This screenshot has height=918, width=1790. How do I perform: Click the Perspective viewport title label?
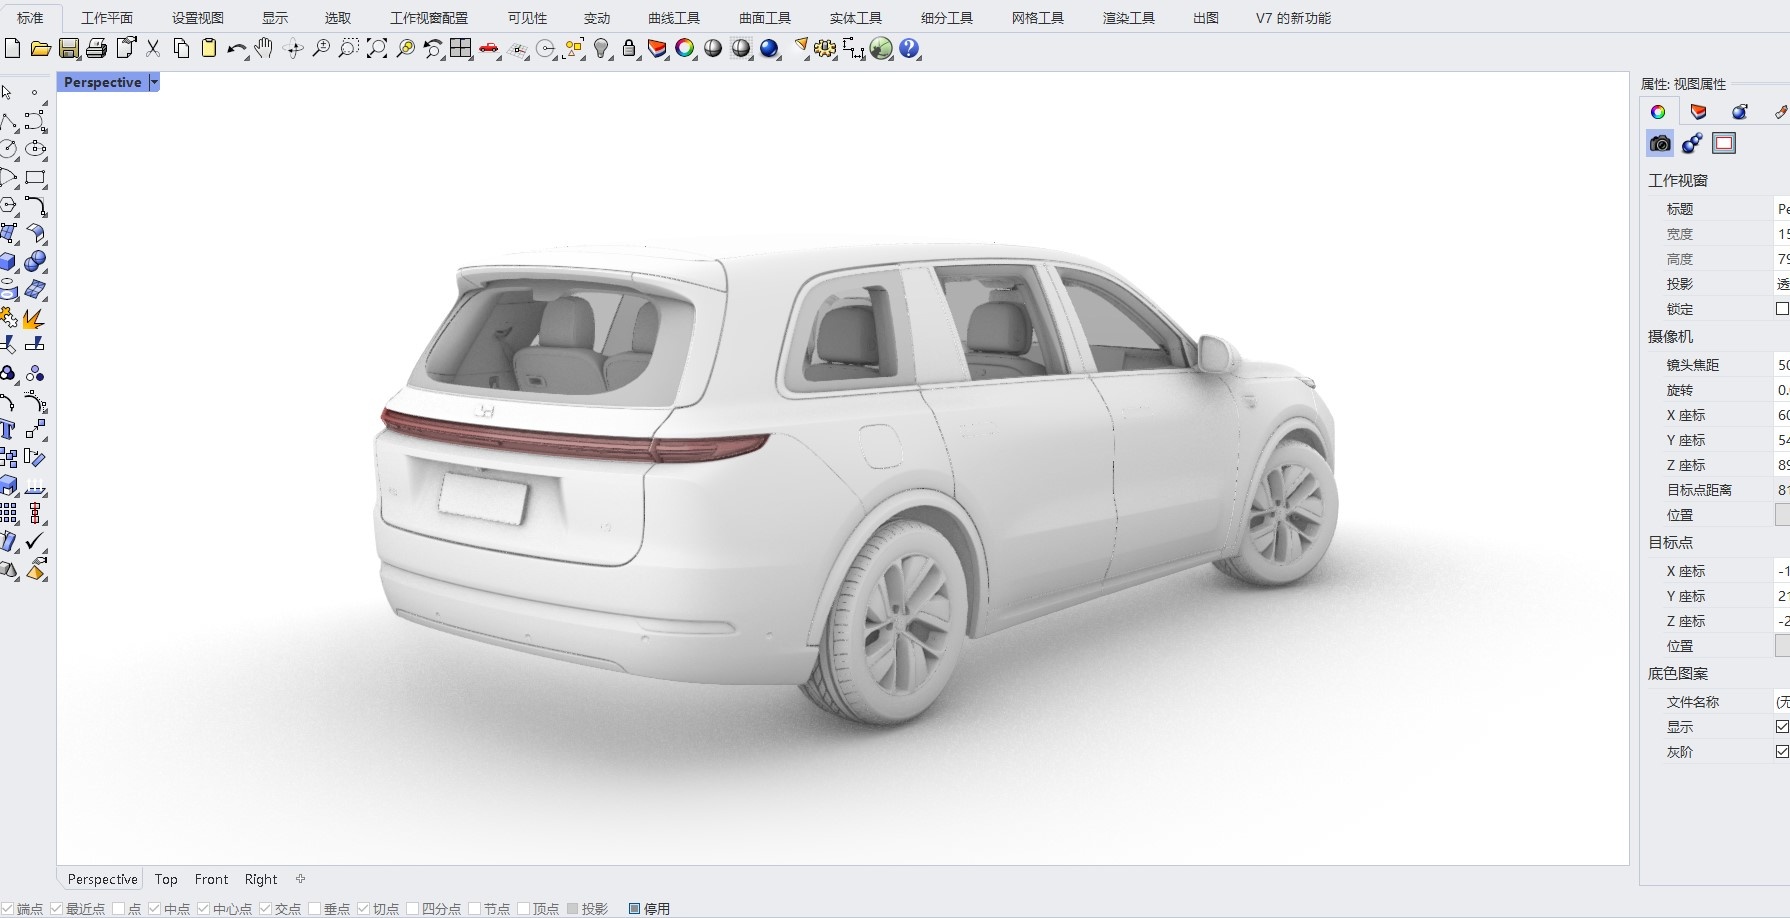pyautogui.click(x=102, y=82)
